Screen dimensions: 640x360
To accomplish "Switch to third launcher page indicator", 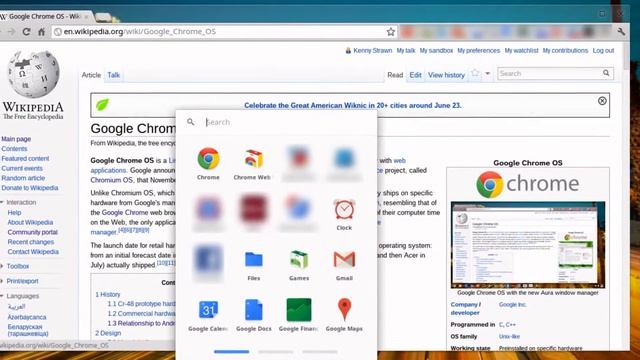I will pos(320,351).
